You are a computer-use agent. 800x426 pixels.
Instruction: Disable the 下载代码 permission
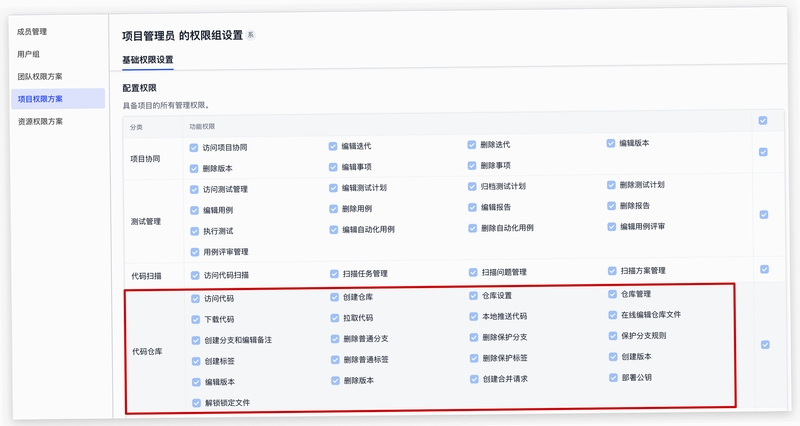click(x=195, y=320)
